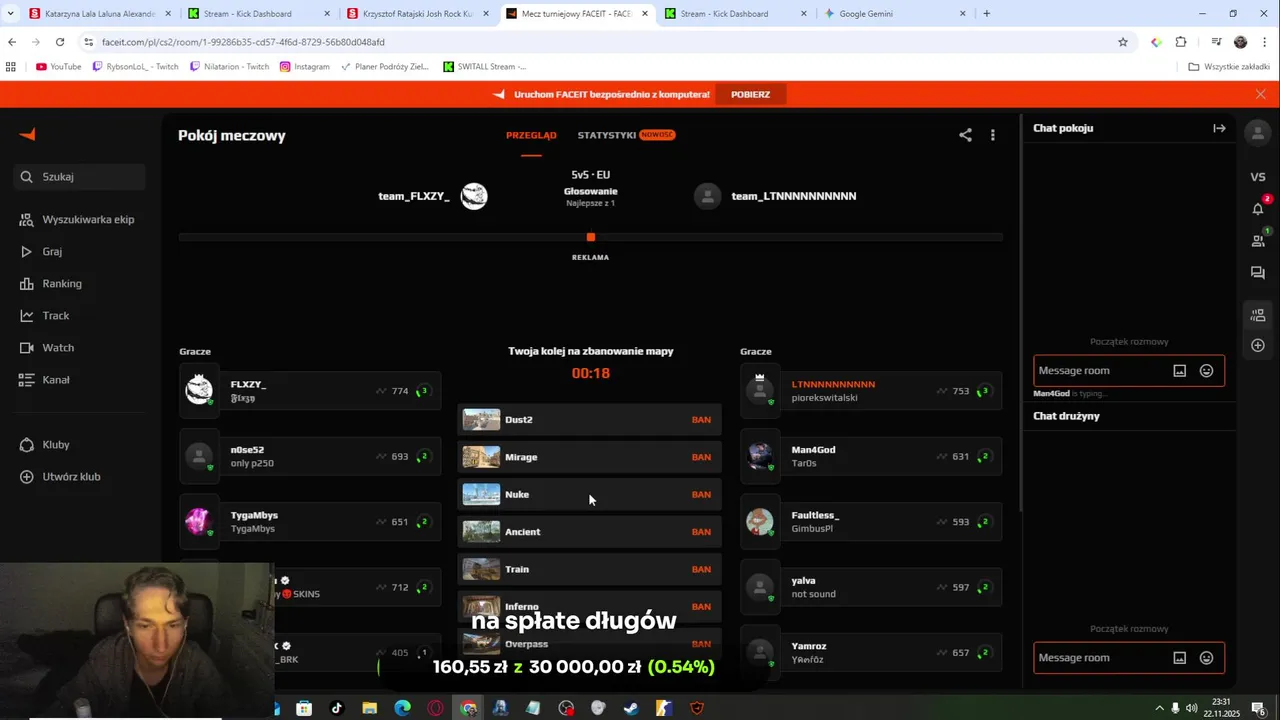
Task: Ban the Nuke map
Action: point(701,495)
